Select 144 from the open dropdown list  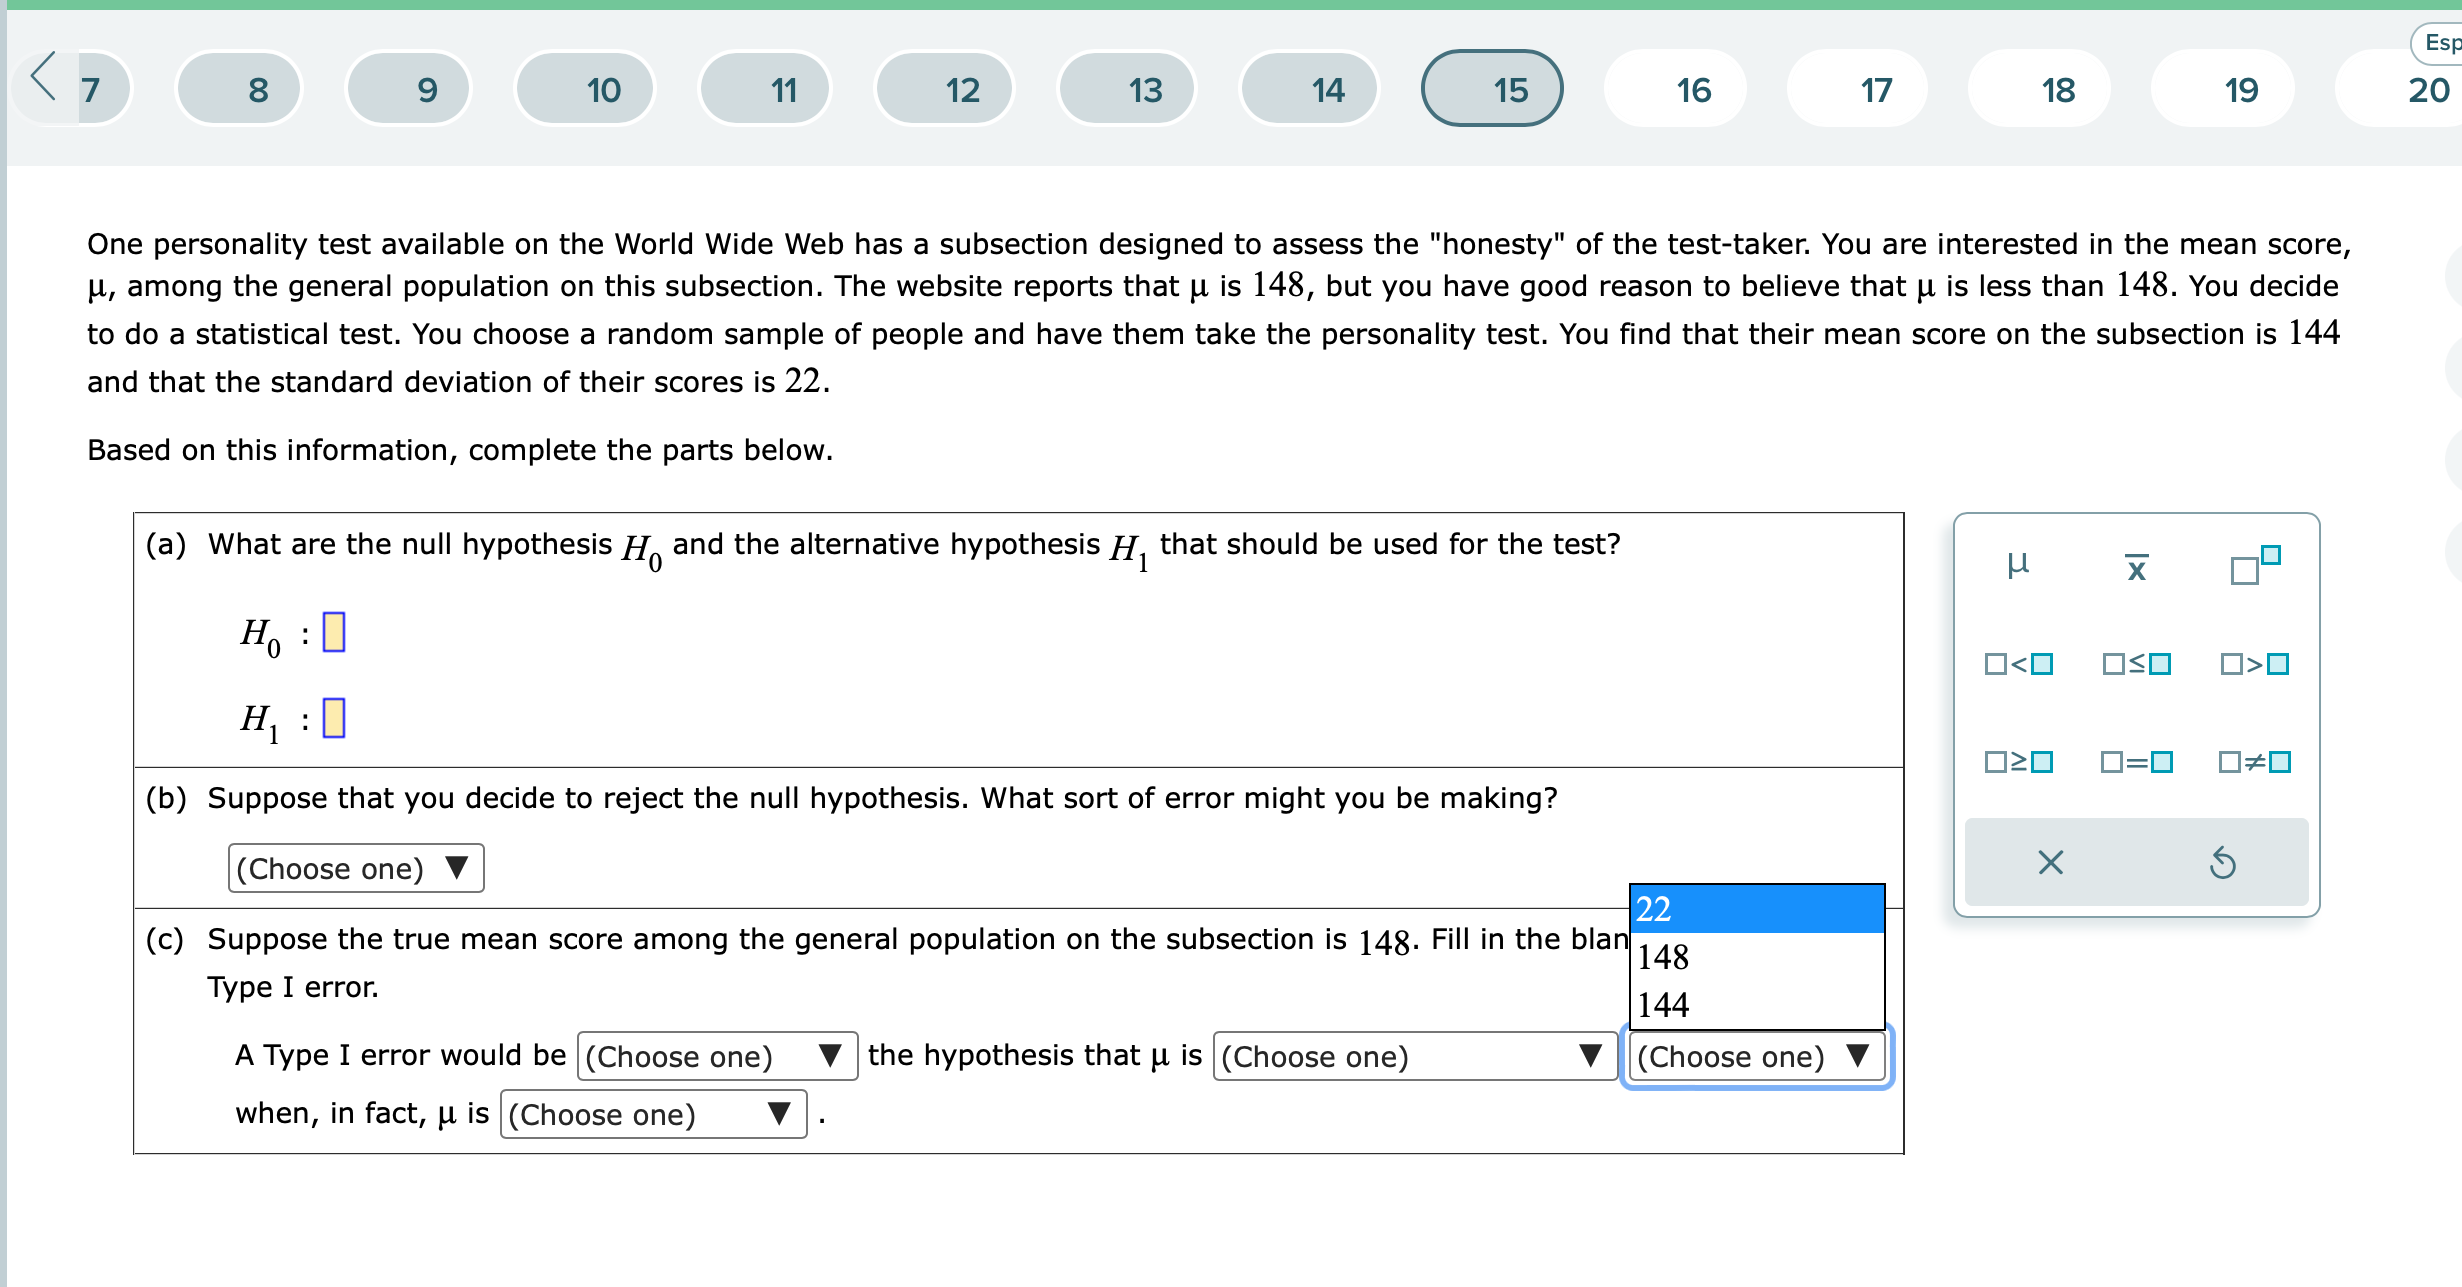click(x=1756, y=1005)
